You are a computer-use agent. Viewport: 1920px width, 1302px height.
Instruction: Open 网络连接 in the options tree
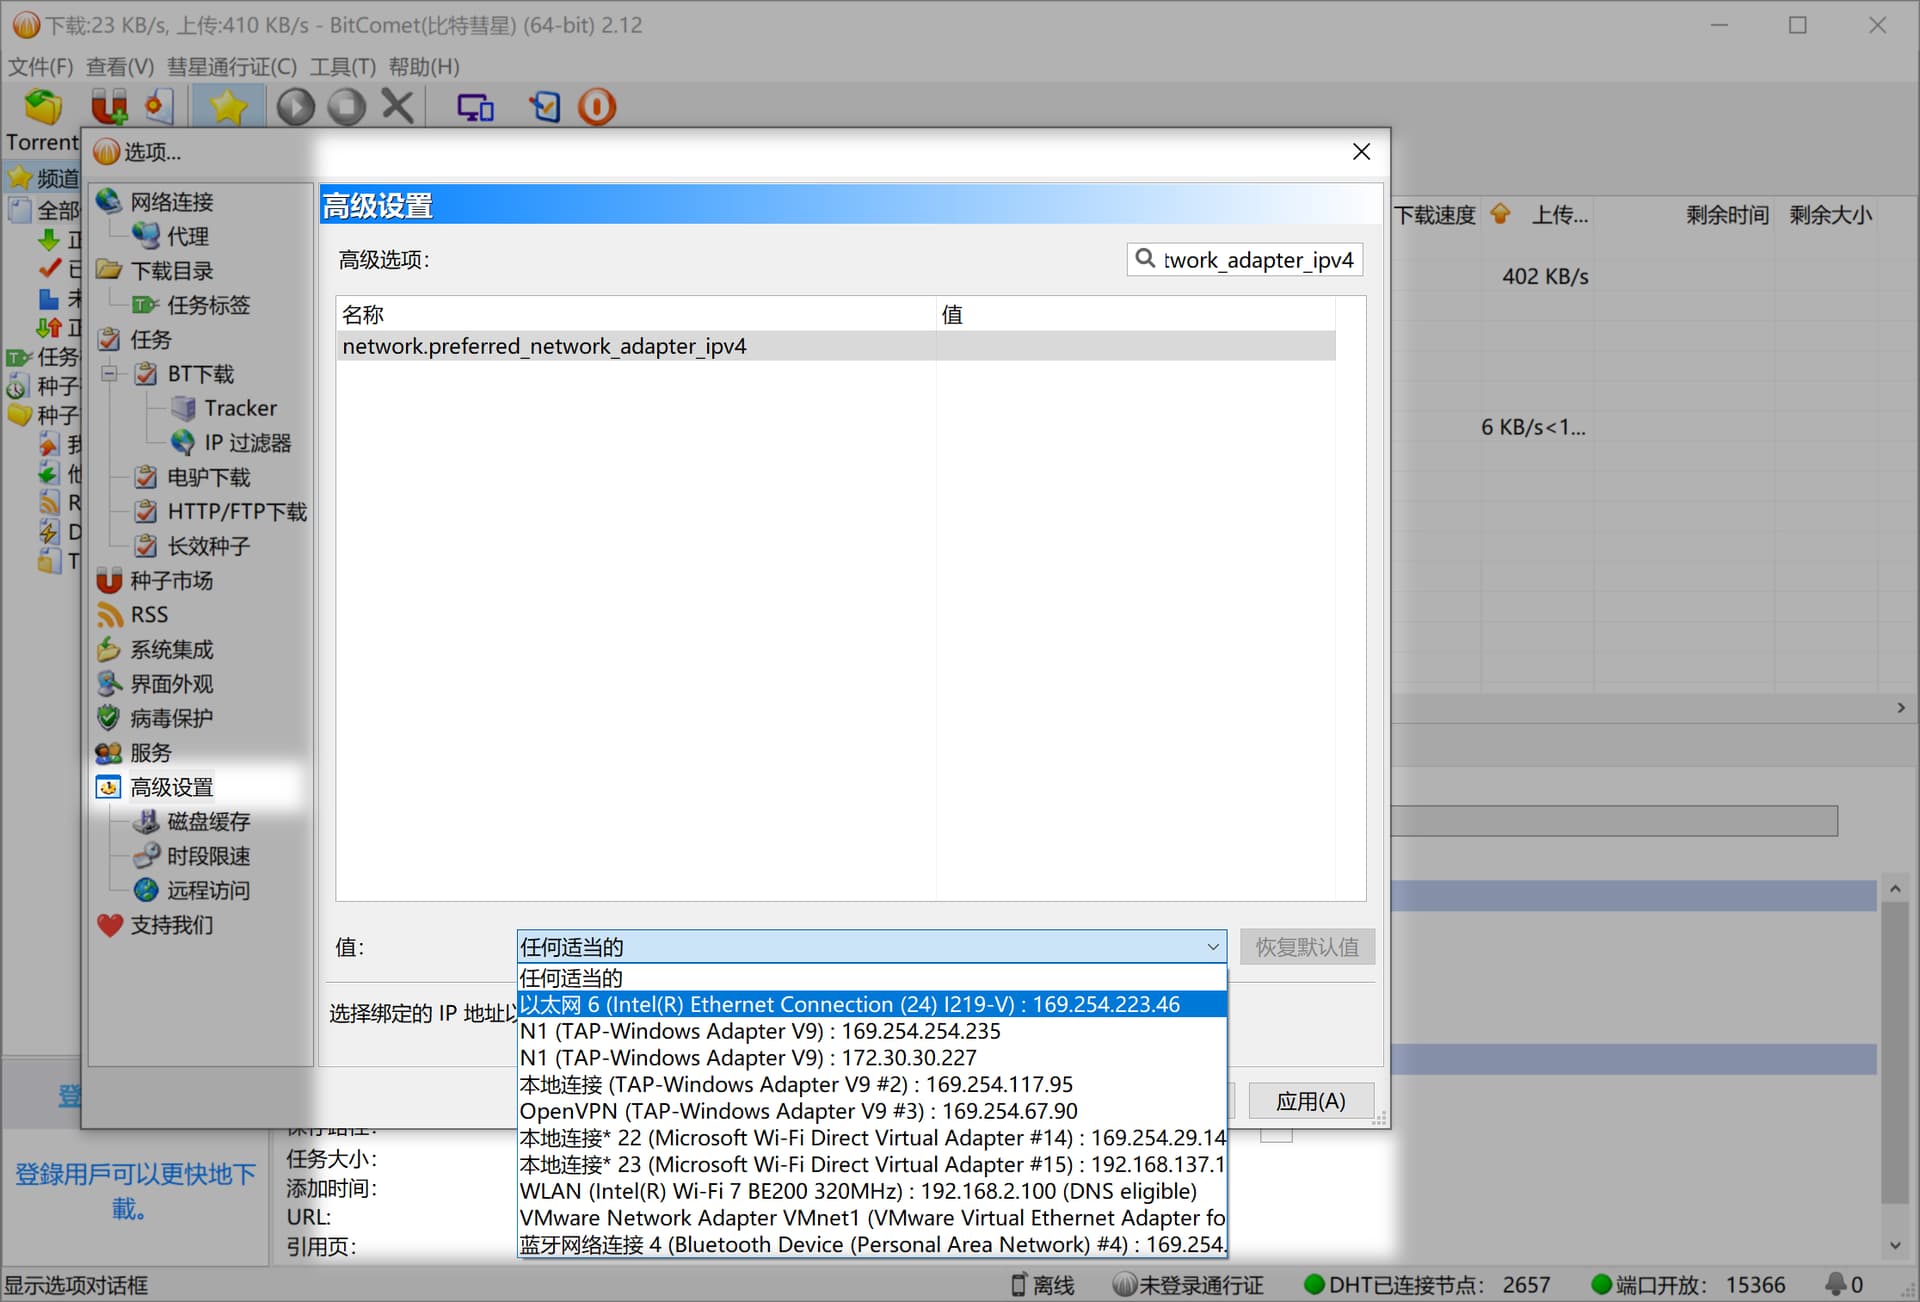click(171, 202)
